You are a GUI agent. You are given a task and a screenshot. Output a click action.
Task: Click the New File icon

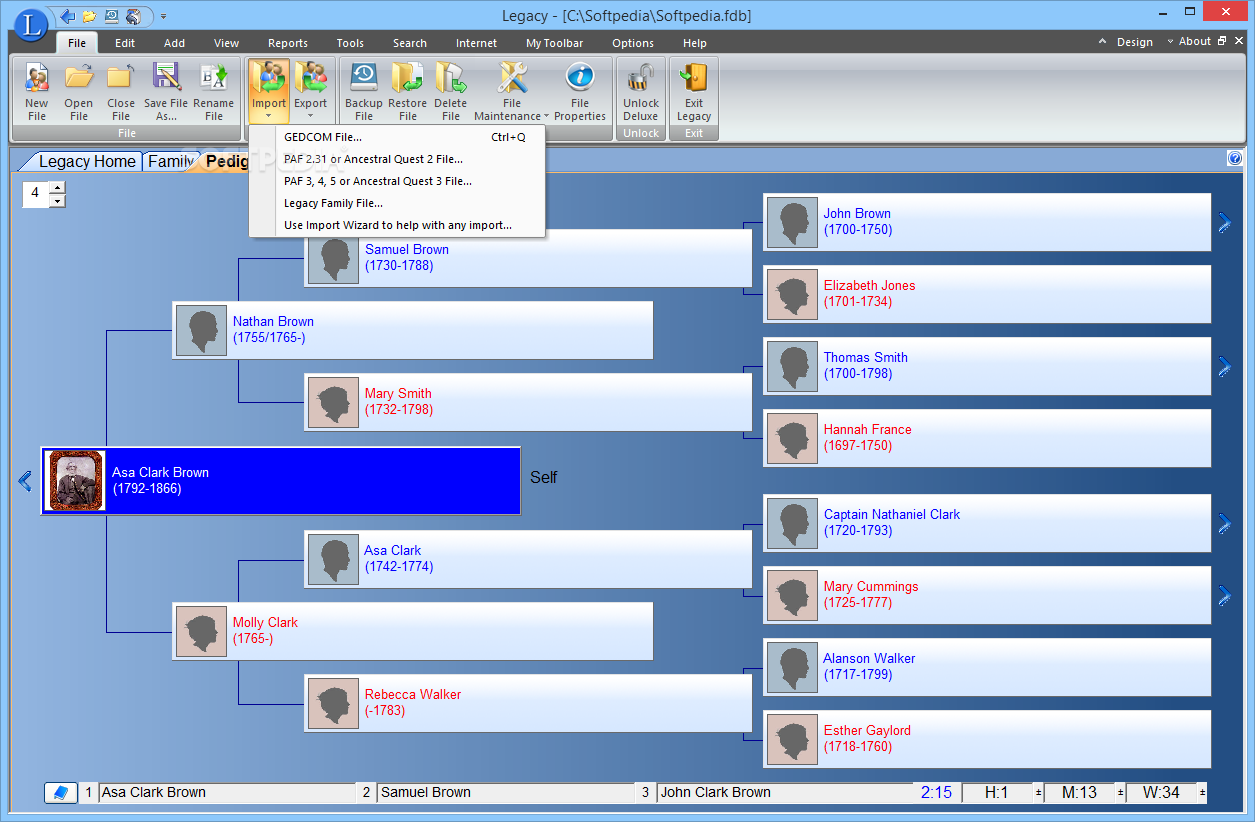click(x=37, y=78)
